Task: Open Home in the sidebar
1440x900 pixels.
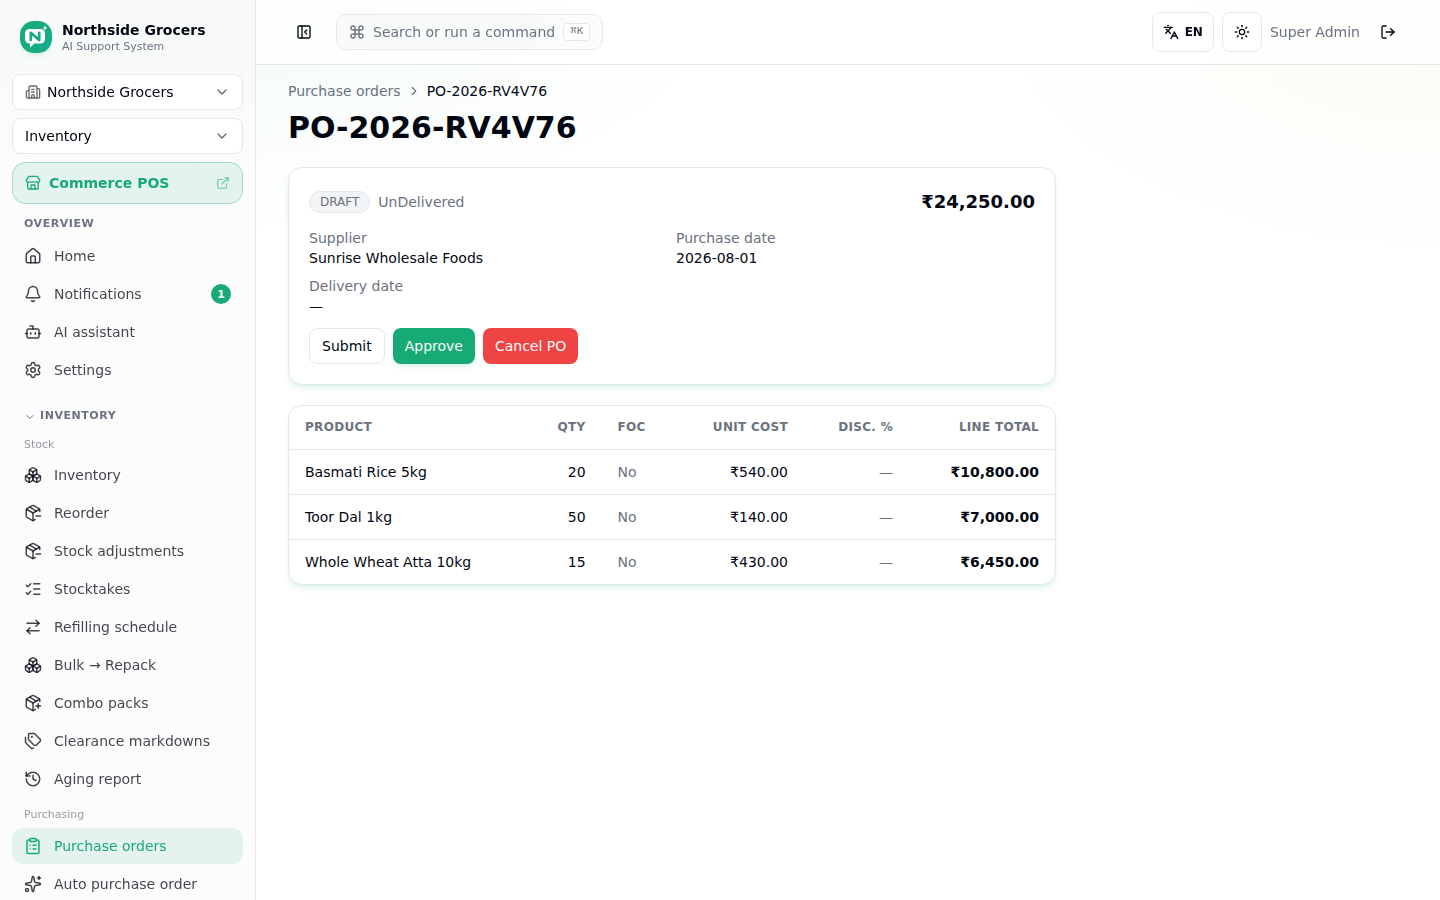Action: [127, 256]
